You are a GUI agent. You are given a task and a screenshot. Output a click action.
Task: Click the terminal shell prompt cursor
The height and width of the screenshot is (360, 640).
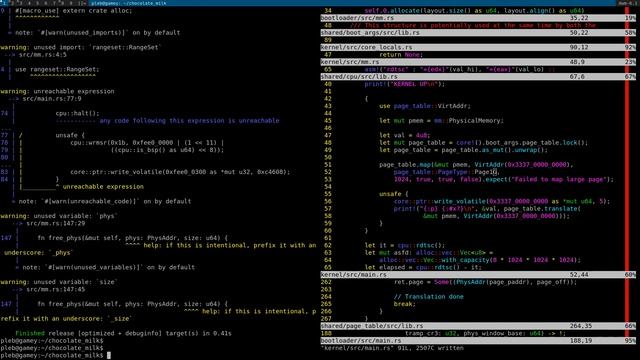109,356
